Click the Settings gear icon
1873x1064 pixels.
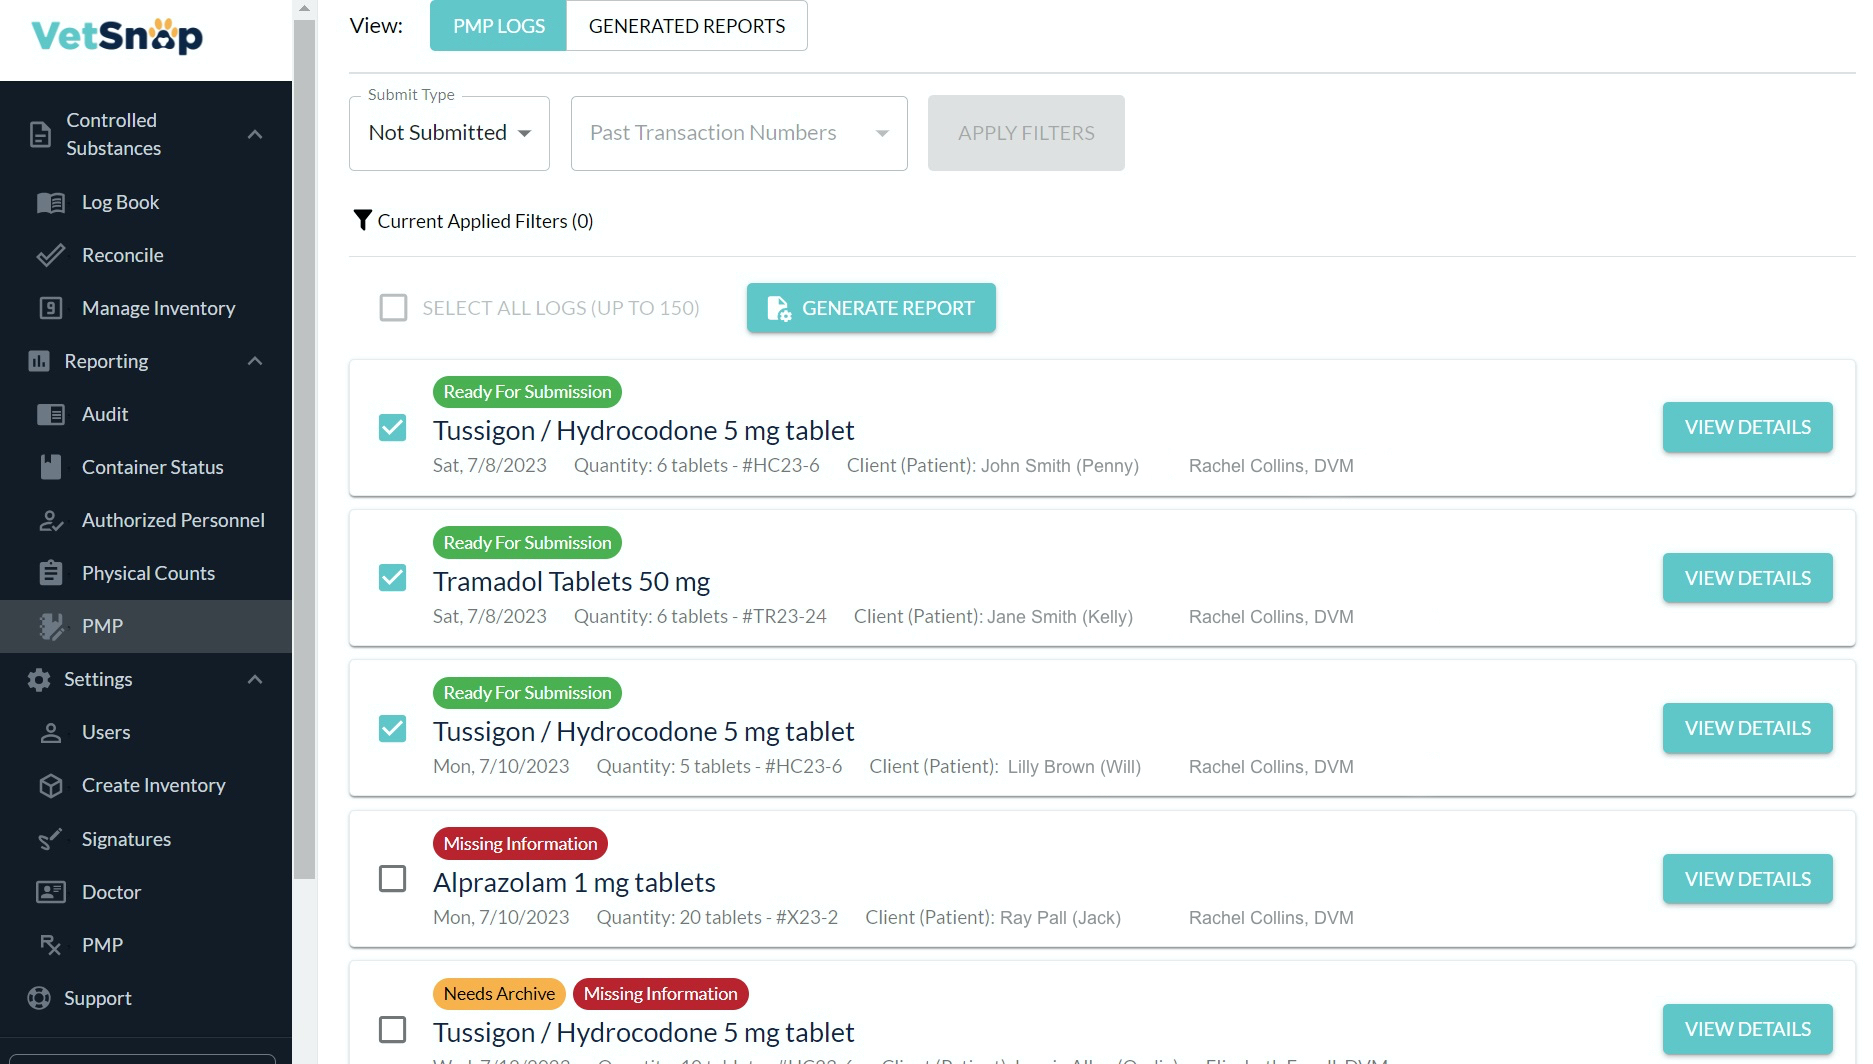39,680
